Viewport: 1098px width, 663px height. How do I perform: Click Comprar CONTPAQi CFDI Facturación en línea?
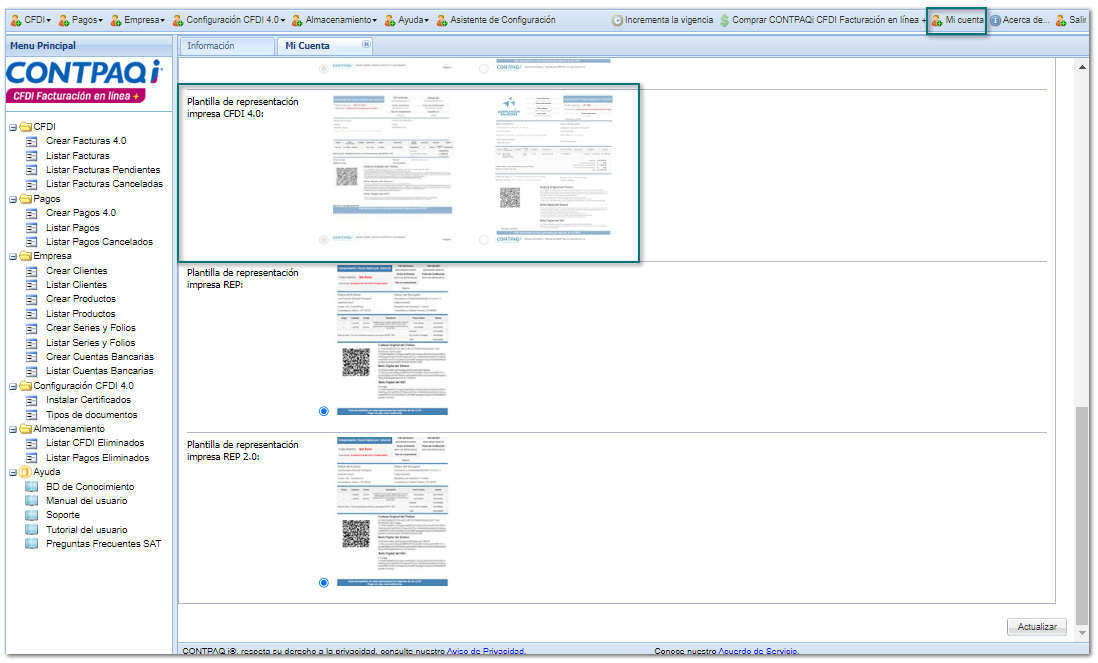[824, 20]
